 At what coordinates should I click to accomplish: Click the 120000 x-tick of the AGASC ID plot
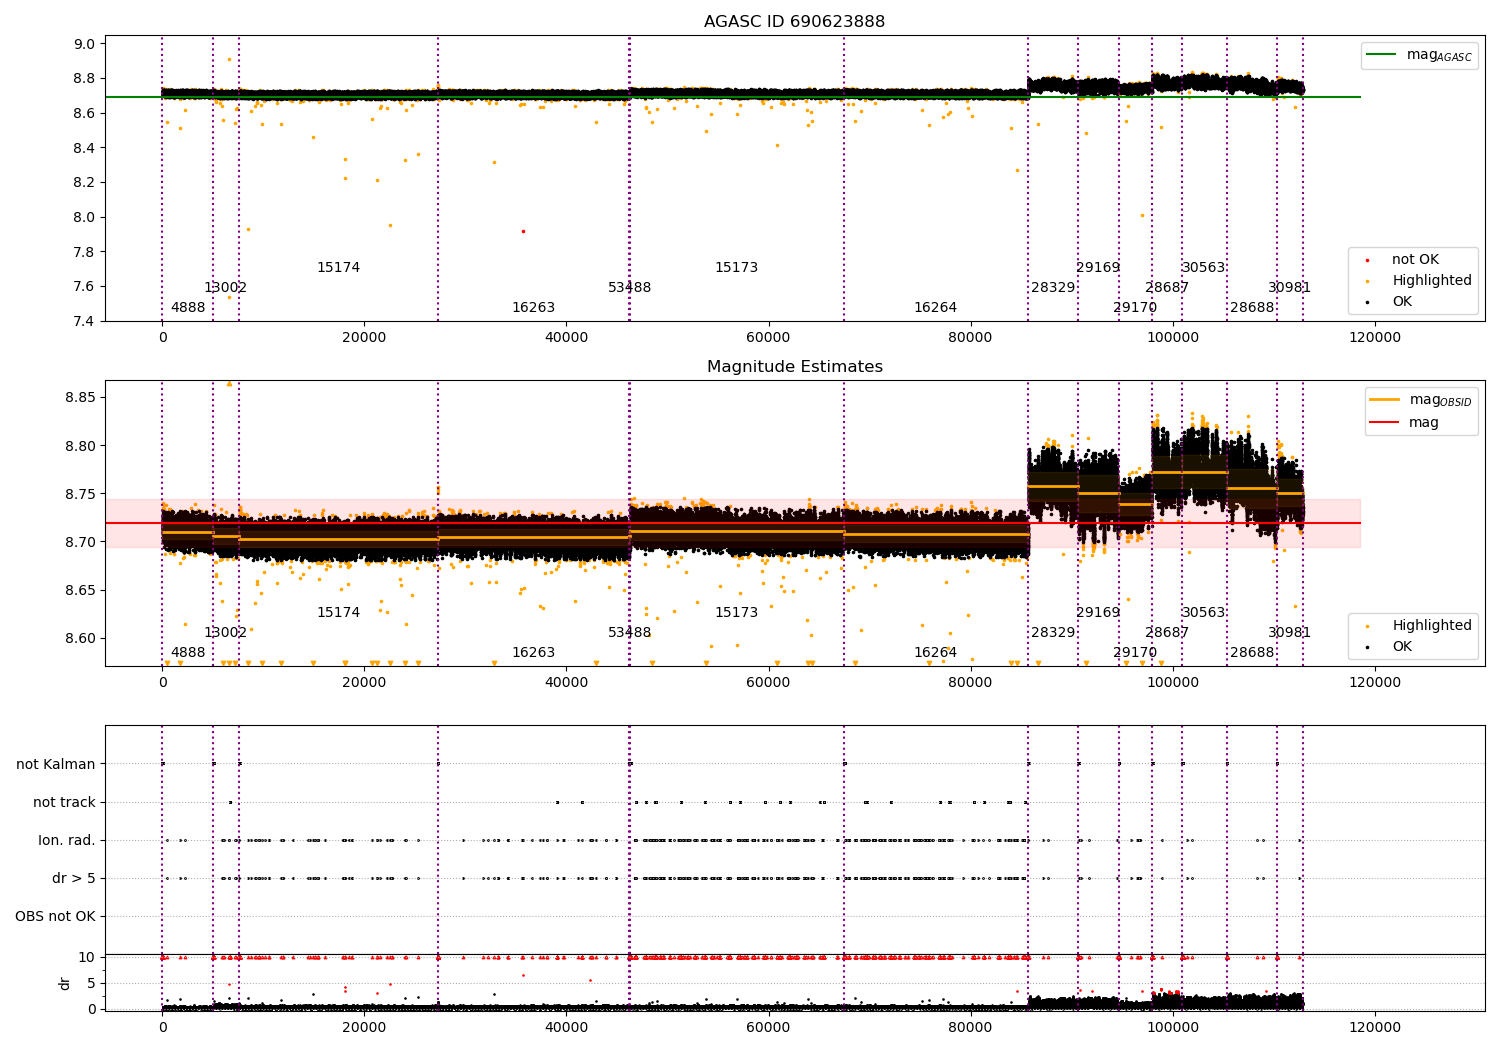click(x=1375, y=338)
